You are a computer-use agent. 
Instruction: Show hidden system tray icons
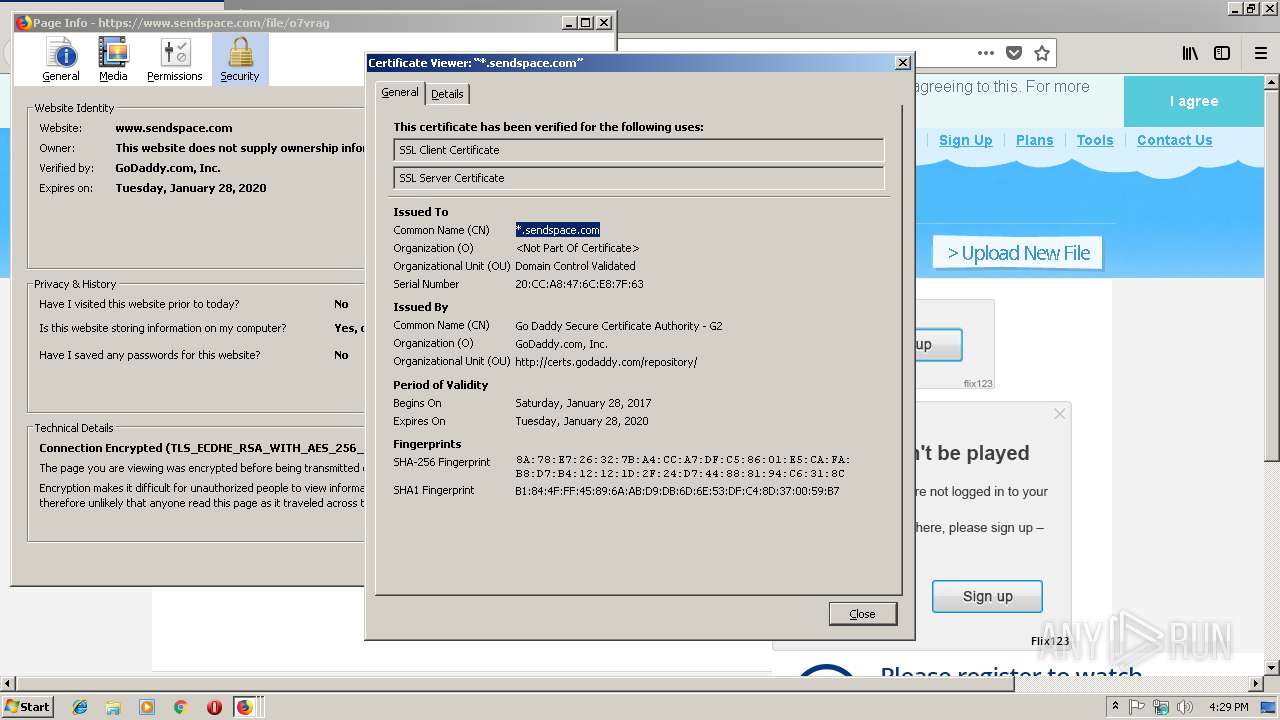pos(1115,706)
